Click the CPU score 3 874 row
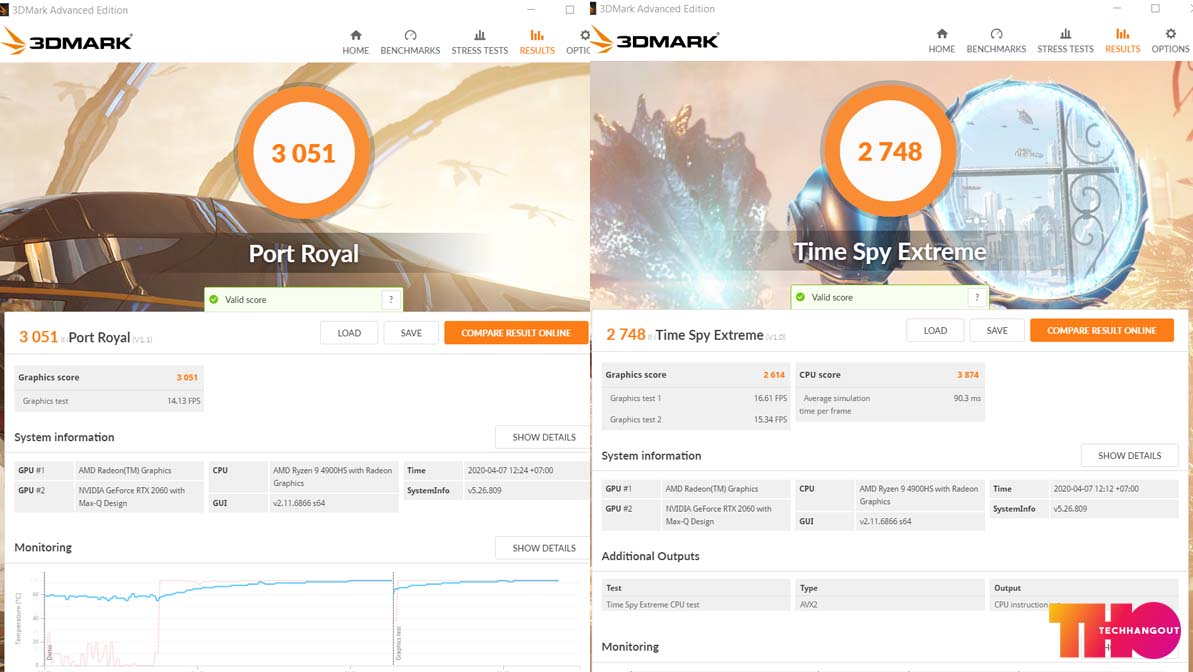This screenshot has height=672, width=1193. [x=889, y=375]
